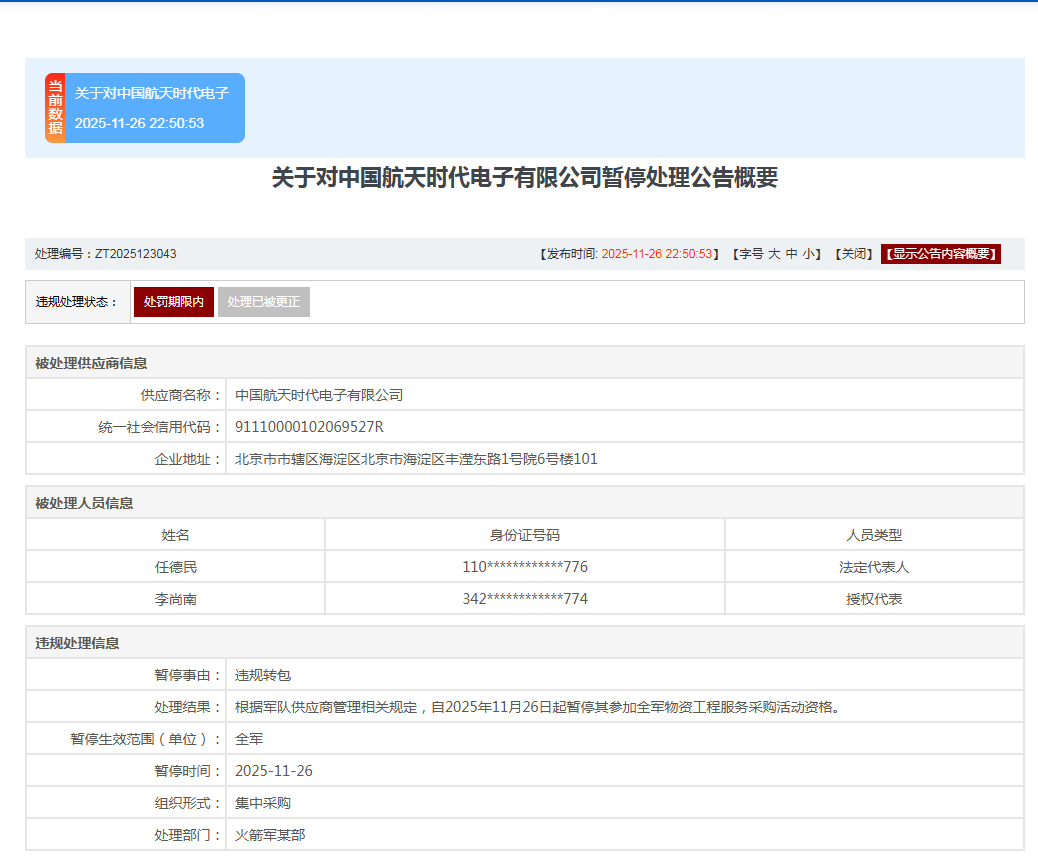
Task: Close the page via 关闭 link
Action: 853,254
